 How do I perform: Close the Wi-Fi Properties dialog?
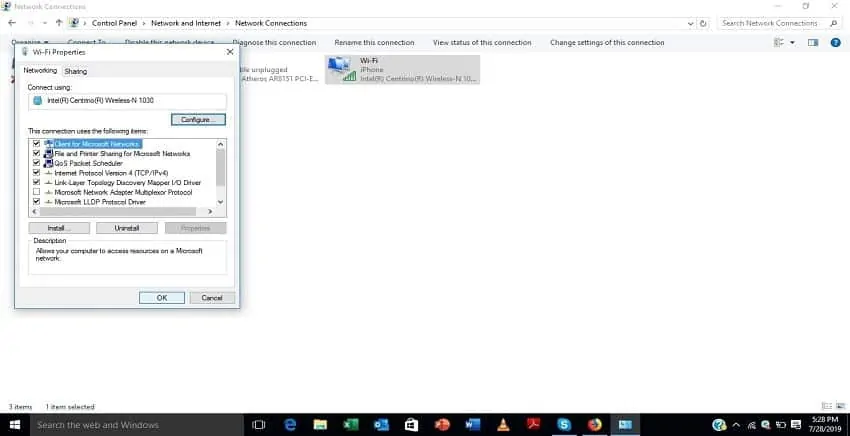coord(230,52)
